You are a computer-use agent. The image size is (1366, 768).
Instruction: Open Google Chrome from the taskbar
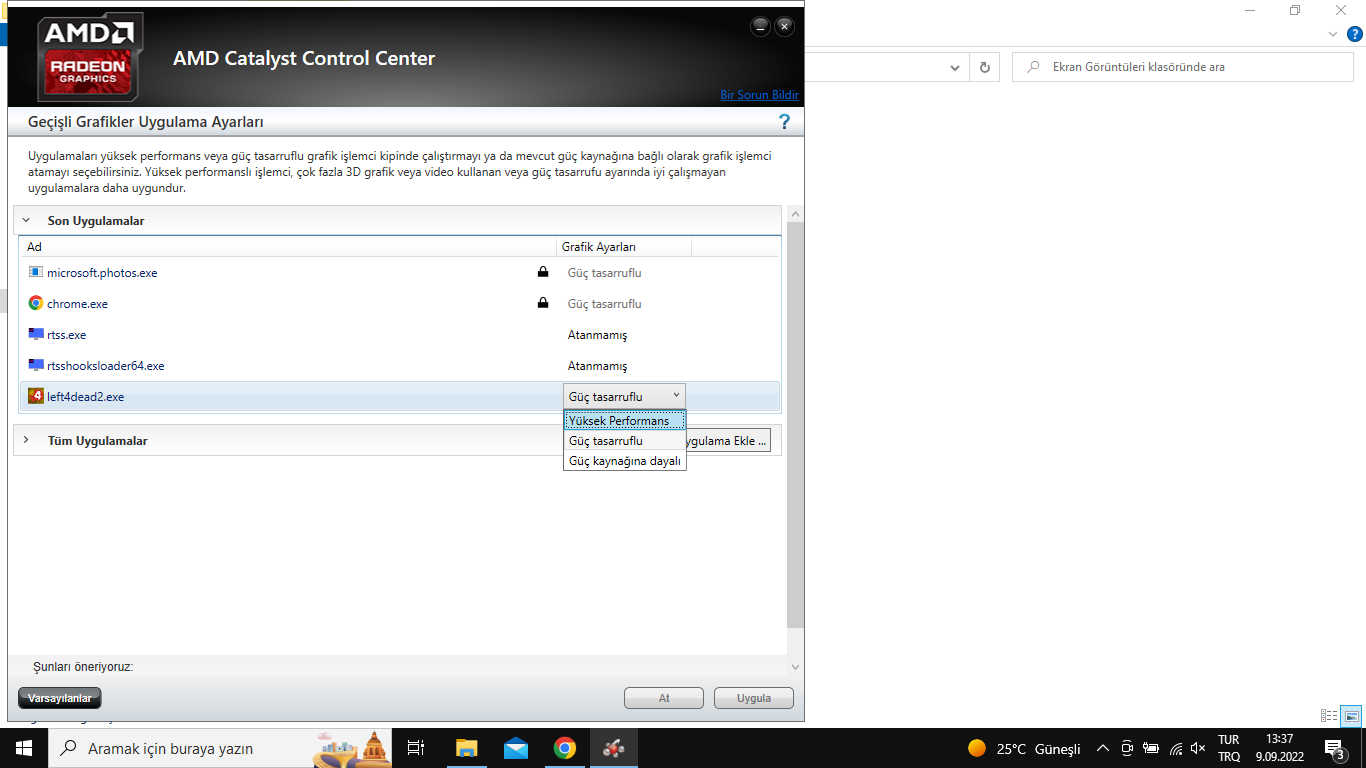pyautogui.click(x=565, y=748)
